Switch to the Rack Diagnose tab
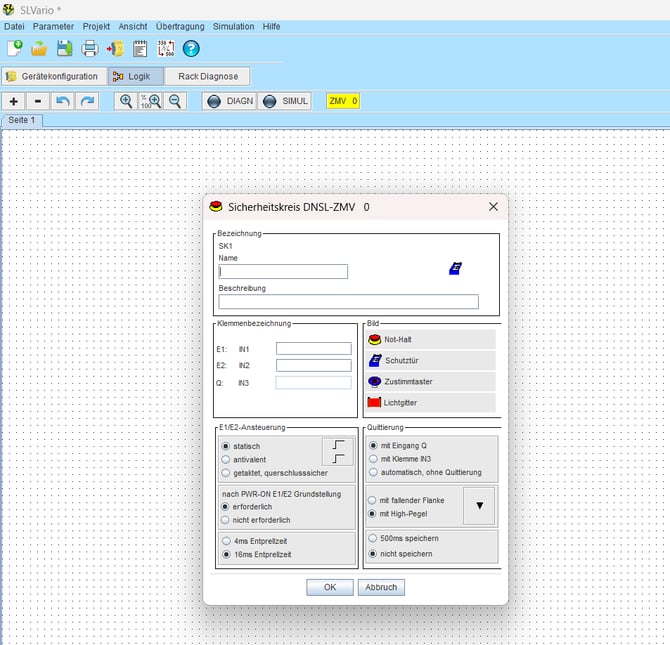This screenshot has height=645, width=670. pyautogui.click(x=206, y=76)
